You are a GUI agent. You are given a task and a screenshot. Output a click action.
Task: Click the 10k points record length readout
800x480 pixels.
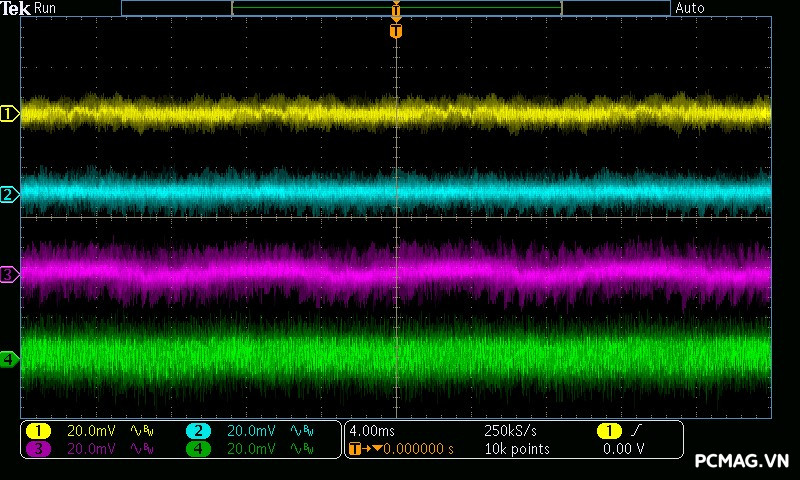point(517,449)
